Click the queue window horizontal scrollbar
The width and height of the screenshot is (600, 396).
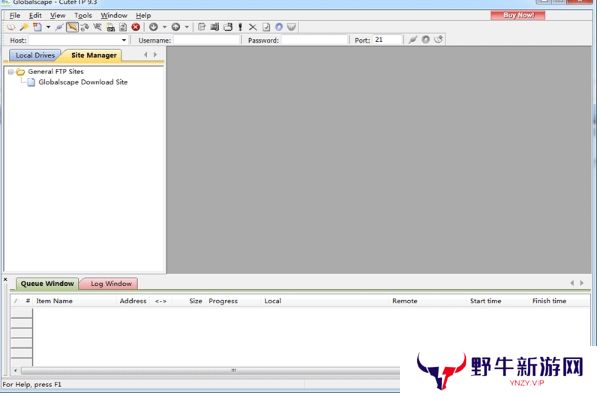coord(207,371)
